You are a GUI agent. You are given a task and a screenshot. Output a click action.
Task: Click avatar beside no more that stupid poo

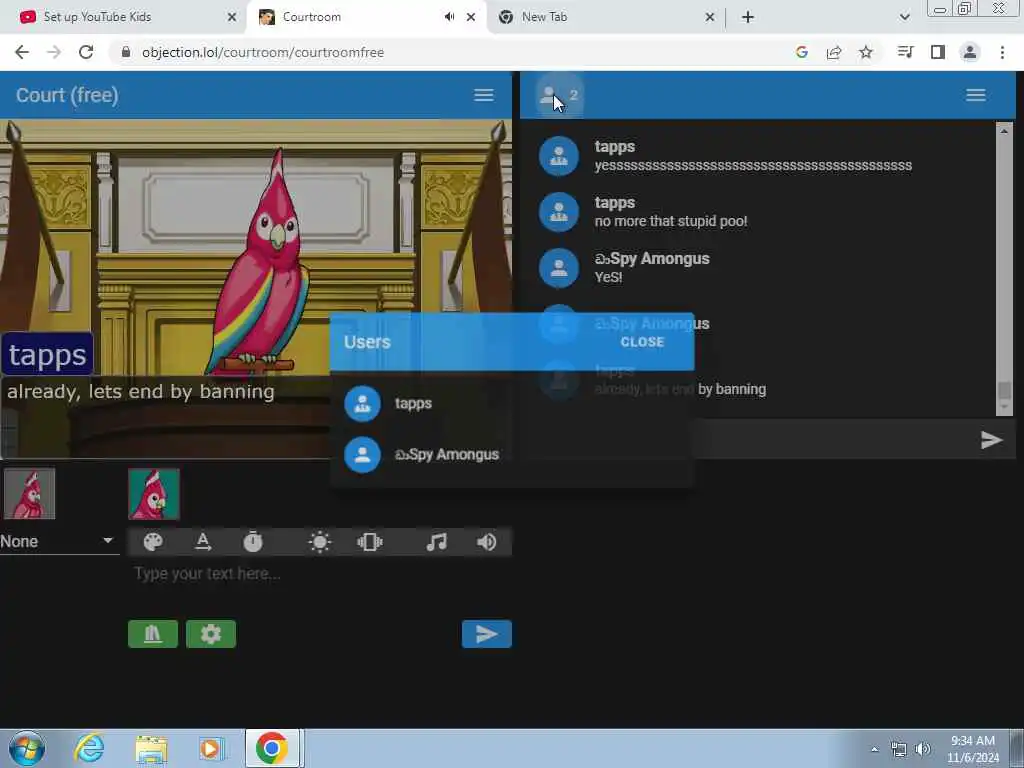click(559, 212)
